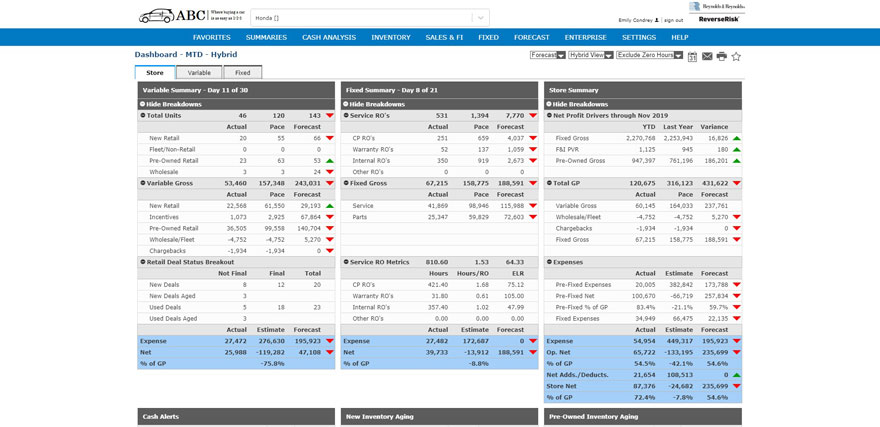Click the user profile icon beside Emily Condrey
880x427 pixels.
pyautogui.click(x=657, y=20)
